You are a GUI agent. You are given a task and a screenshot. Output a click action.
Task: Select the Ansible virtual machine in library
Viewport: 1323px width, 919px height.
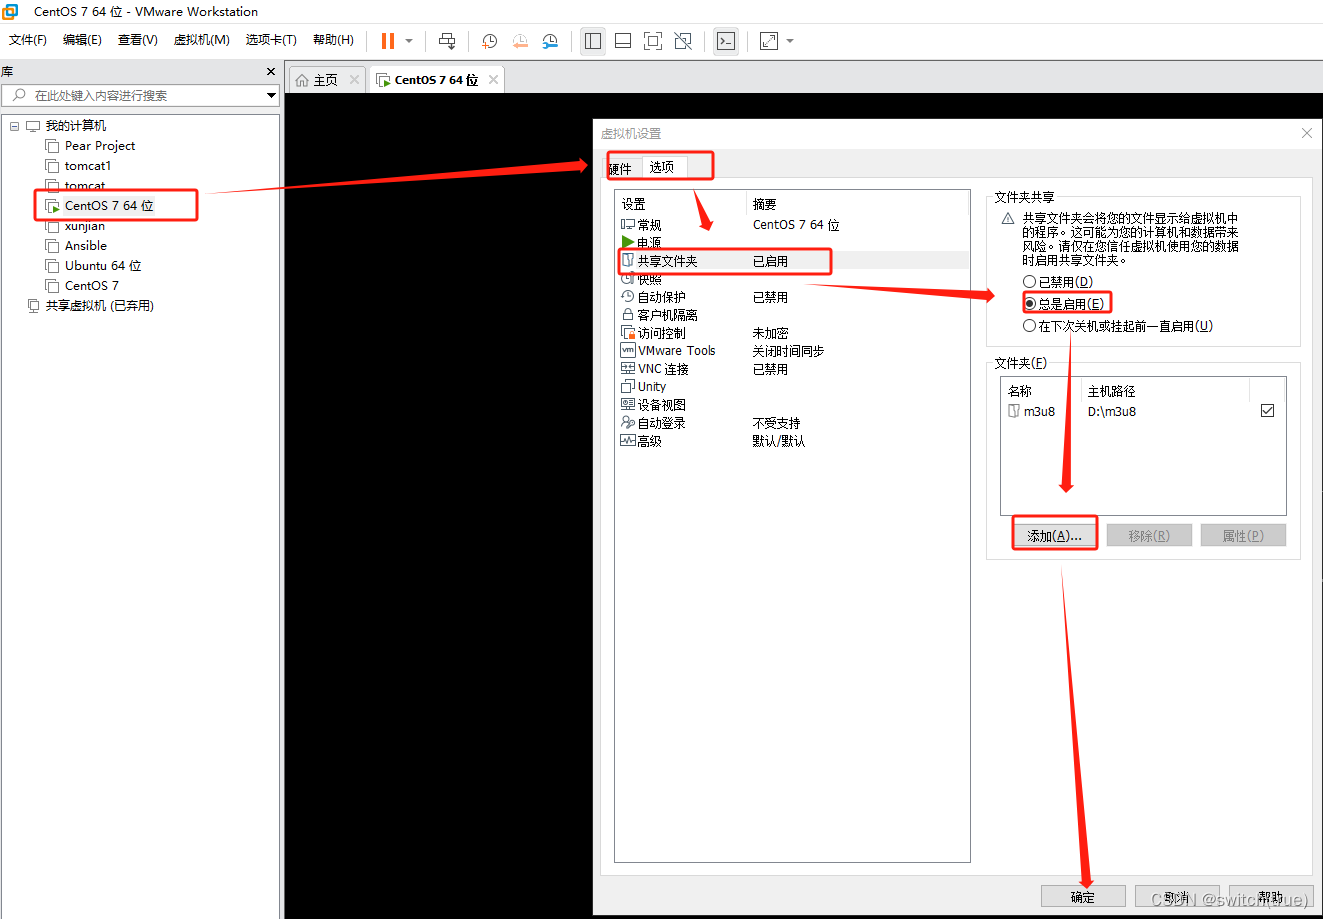pyautogui.click(x=84, y=245)
